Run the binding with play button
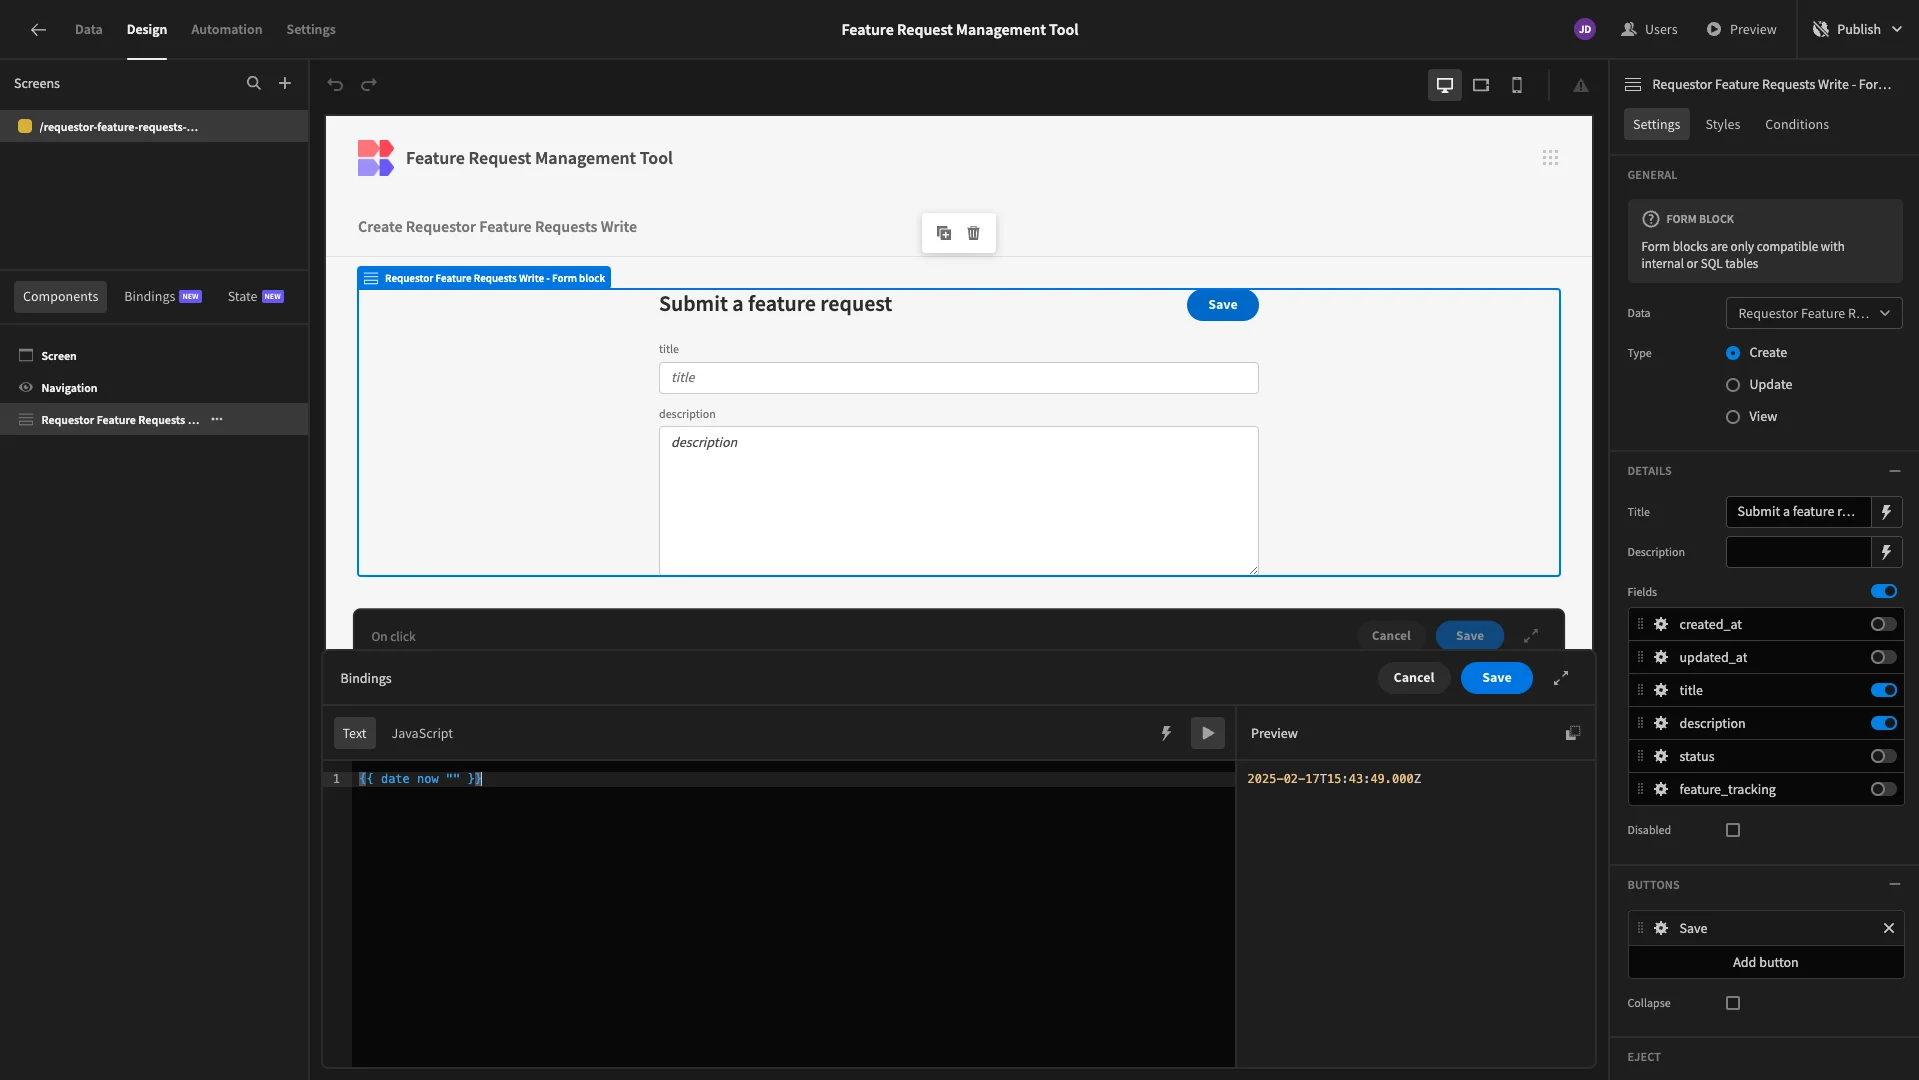The height and width of the screenshot is (1080, 1919). [1208, 733]
